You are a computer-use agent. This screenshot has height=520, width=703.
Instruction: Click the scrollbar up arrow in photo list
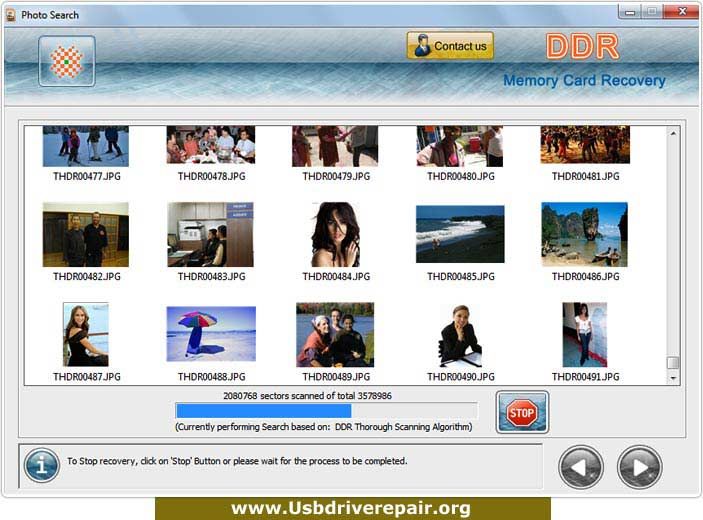[x=673, y=133]
